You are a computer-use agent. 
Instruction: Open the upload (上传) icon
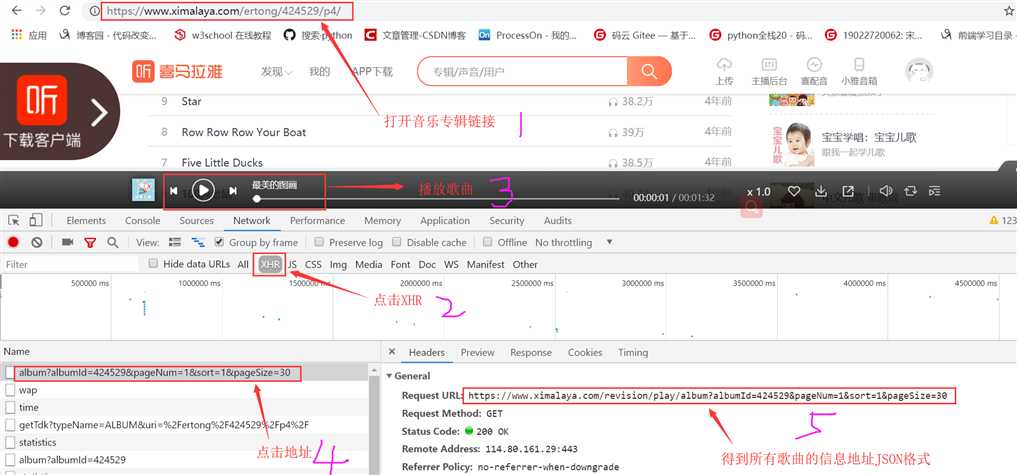tap(724, 71)
